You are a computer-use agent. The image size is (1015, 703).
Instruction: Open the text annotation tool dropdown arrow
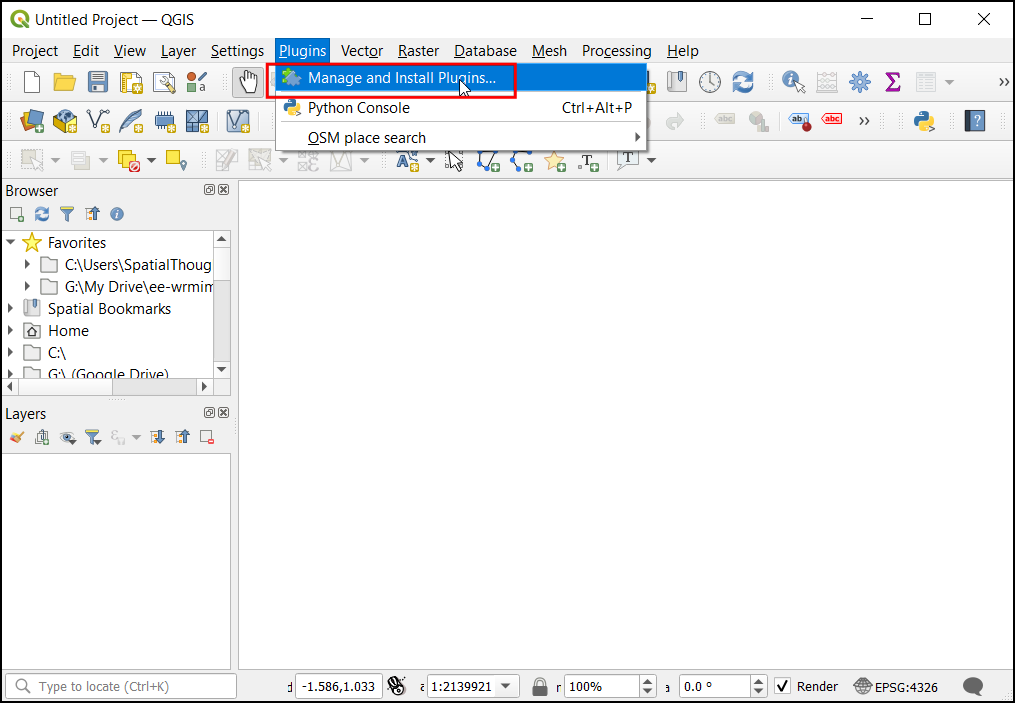pos(651,160)
